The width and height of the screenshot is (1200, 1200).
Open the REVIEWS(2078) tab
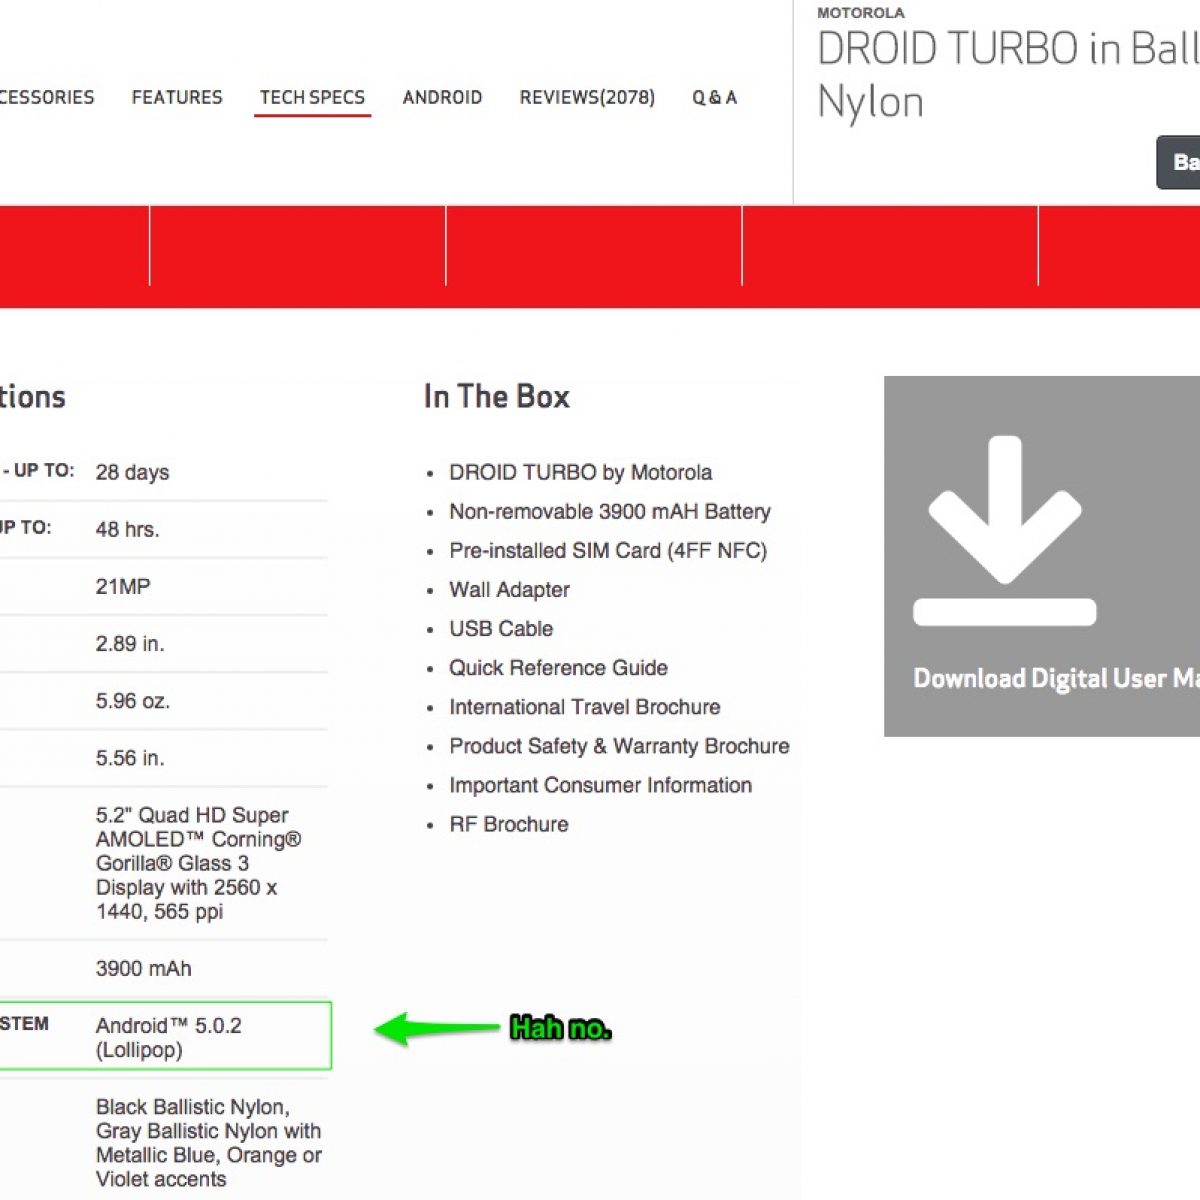click(x=587, y=97)
